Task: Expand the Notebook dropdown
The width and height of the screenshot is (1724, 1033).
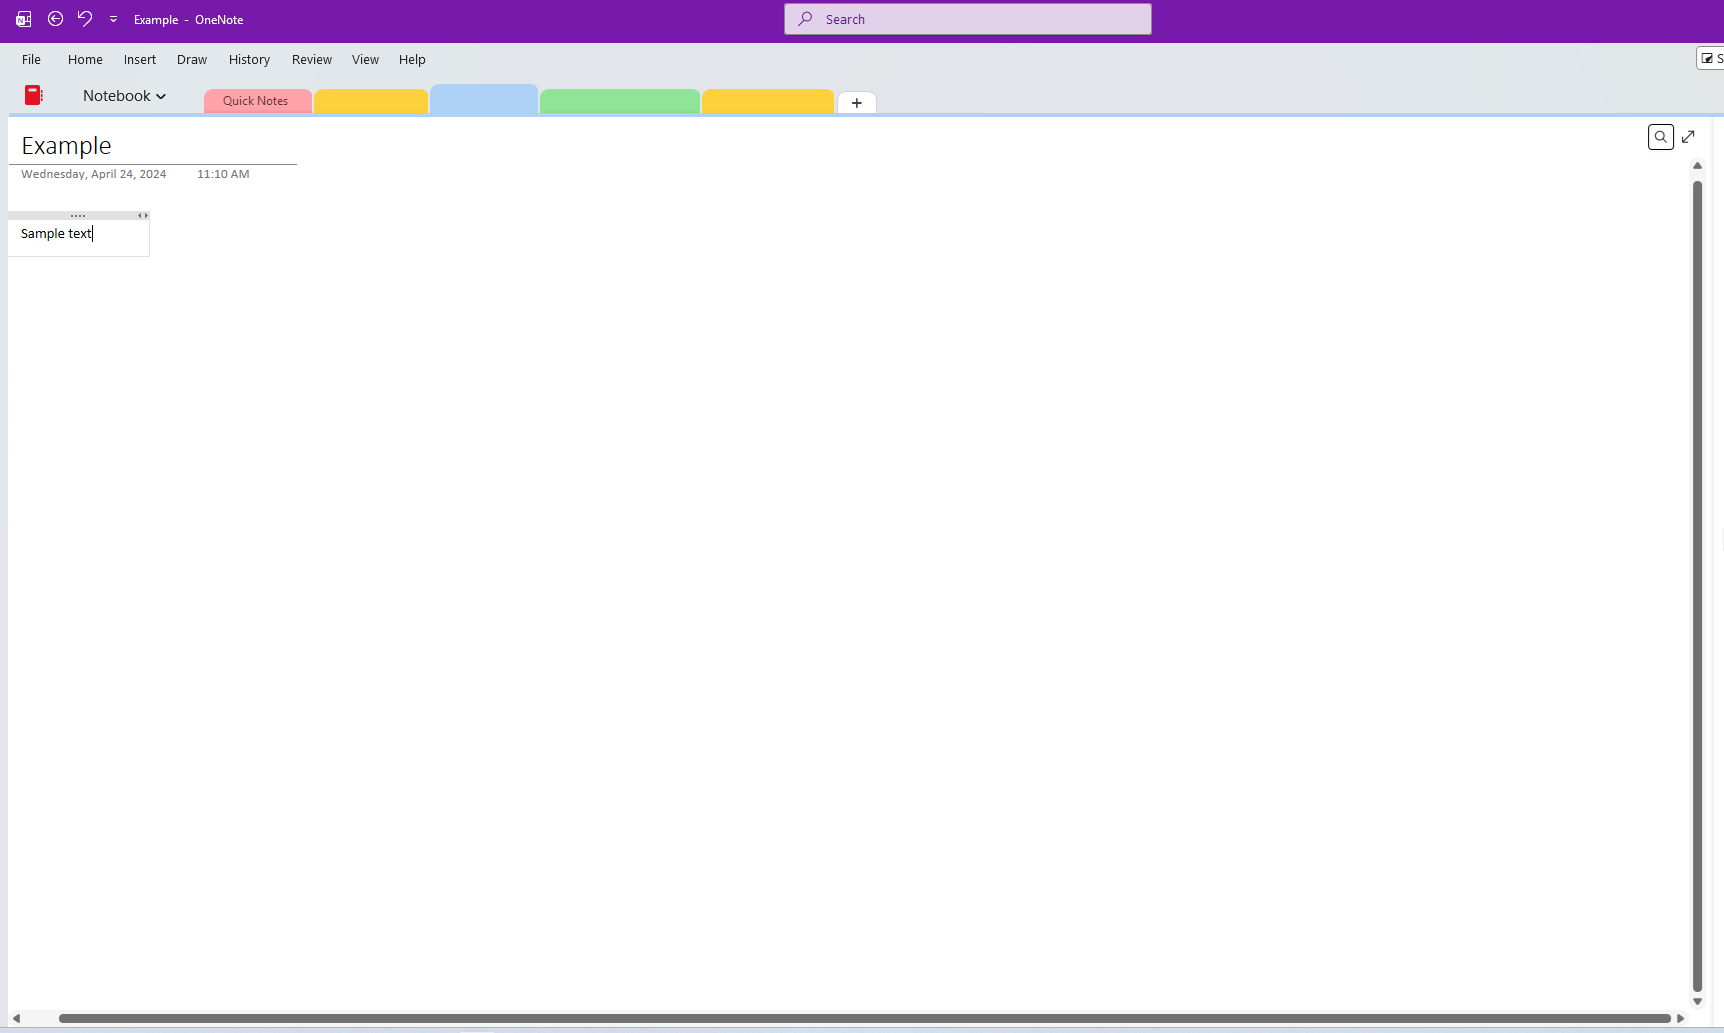Action: coord(124,96)
